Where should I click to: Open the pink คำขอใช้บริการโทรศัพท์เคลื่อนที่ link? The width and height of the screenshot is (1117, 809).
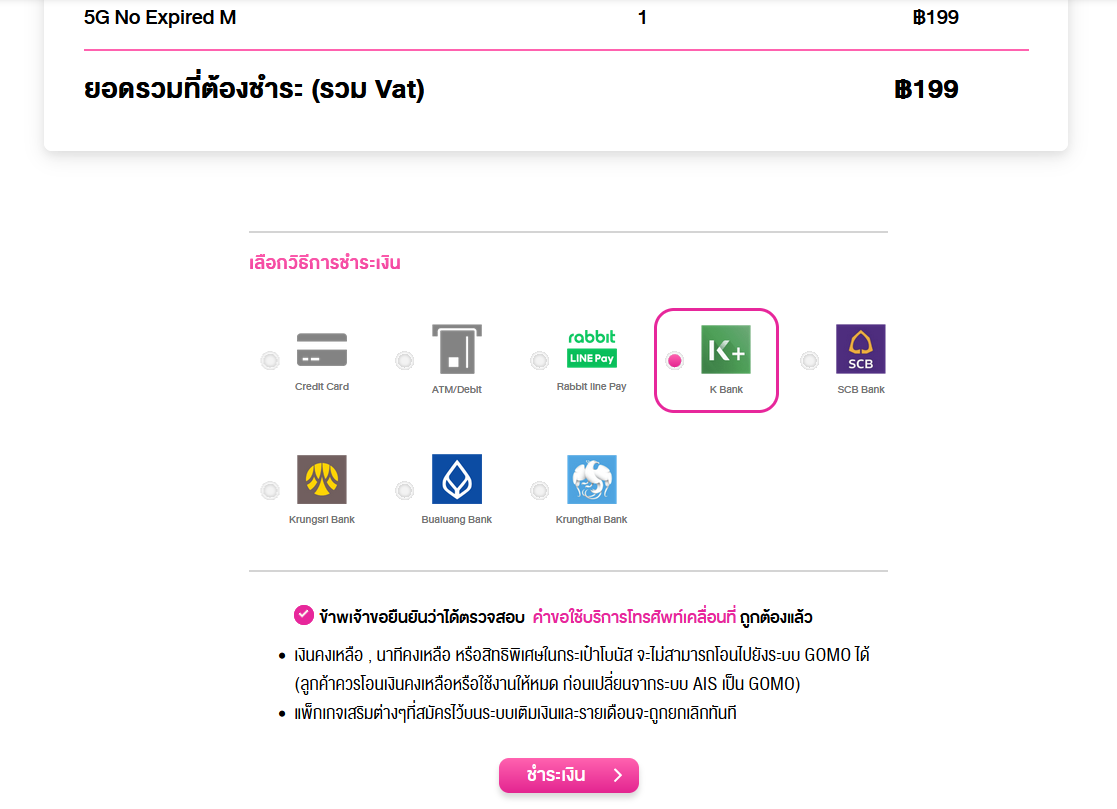point(634,617)
